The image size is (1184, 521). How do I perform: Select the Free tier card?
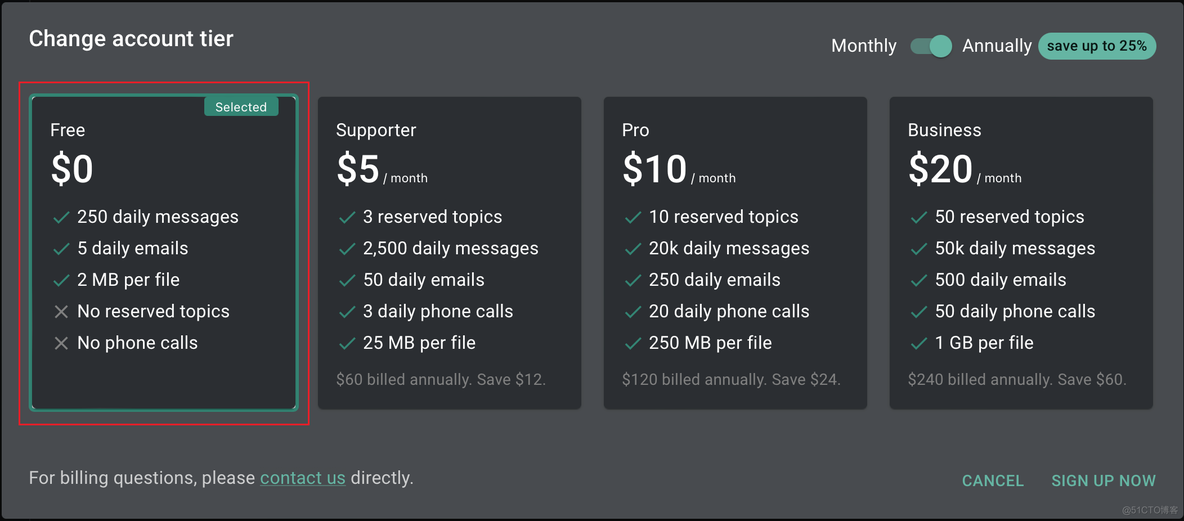[164, 252]
